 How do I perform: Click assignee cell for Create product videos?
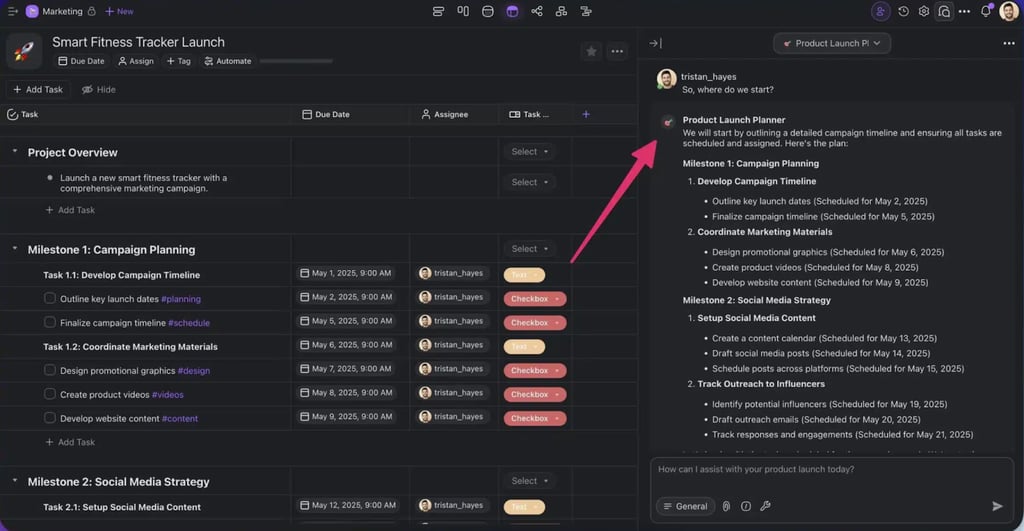[x=451, y=393]
